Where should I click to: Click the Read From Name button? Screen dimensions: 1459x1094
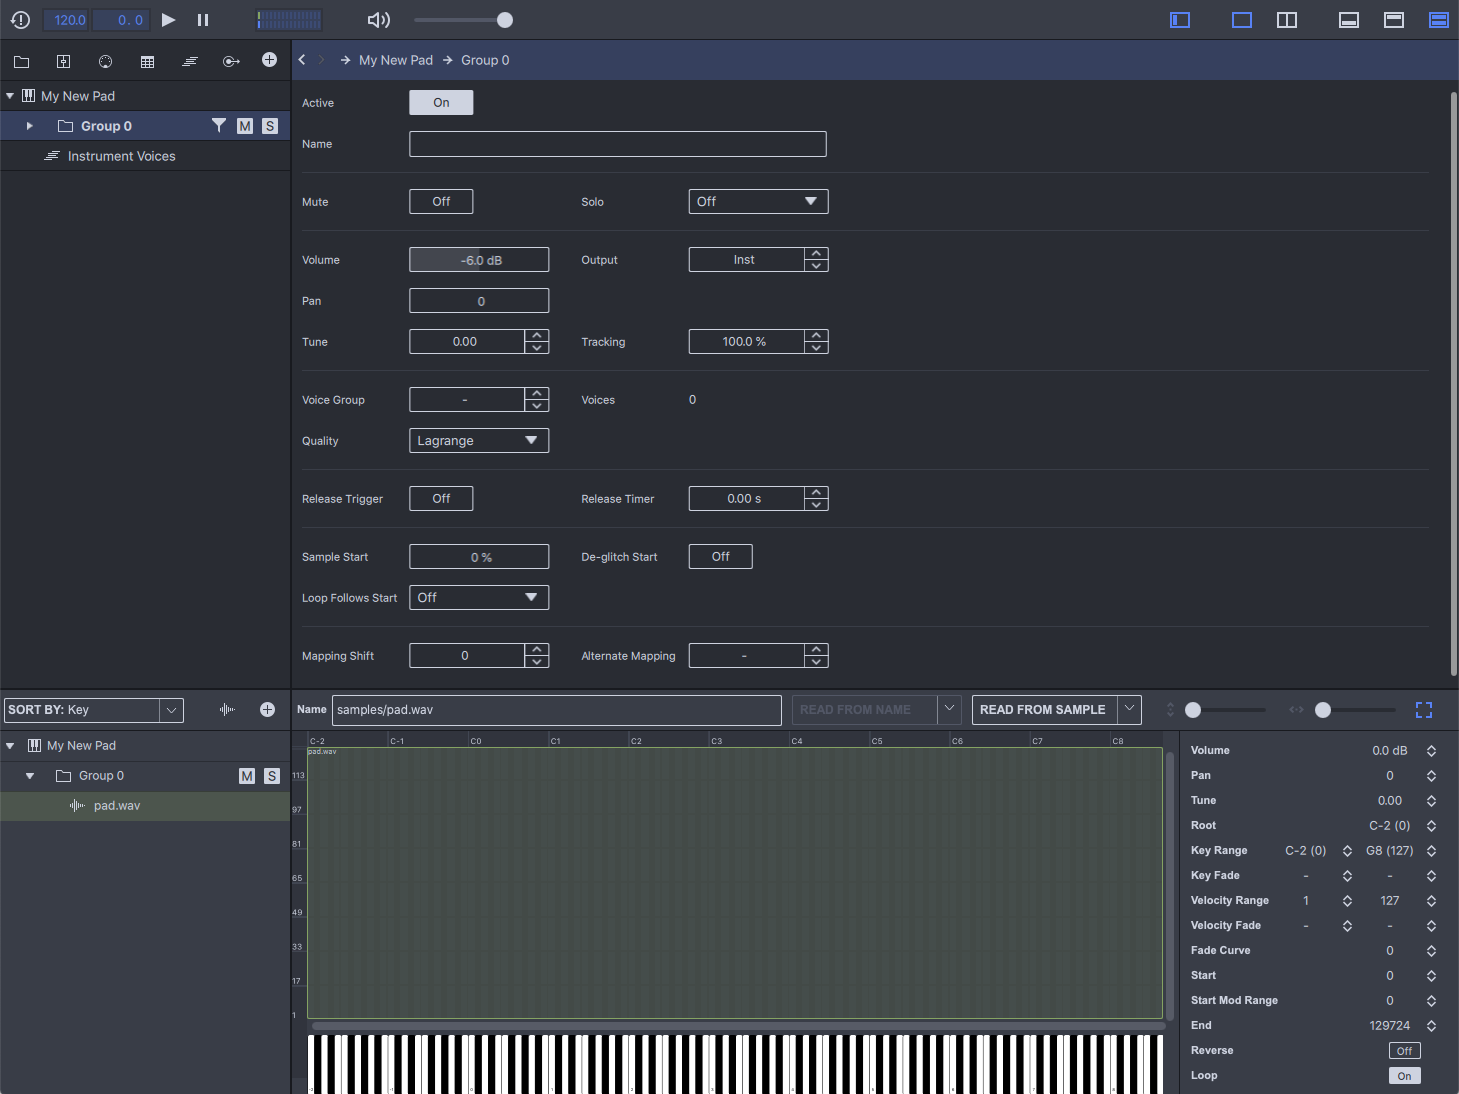(x=865, y=710)
